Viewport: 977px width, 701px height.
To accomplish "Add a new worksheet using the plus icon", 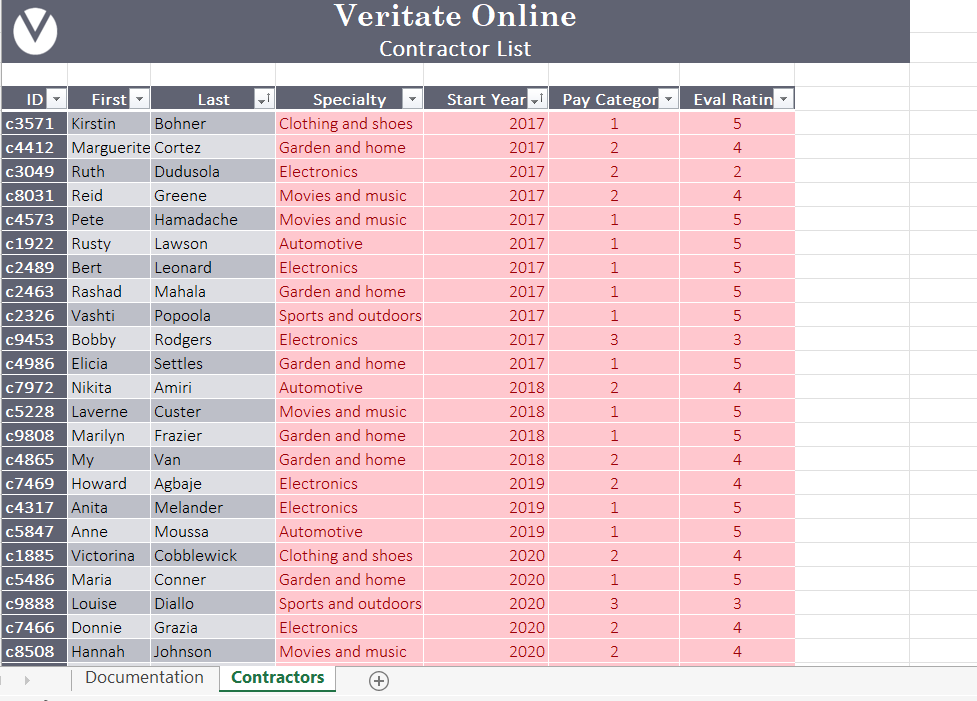I will tap(378, 680).
